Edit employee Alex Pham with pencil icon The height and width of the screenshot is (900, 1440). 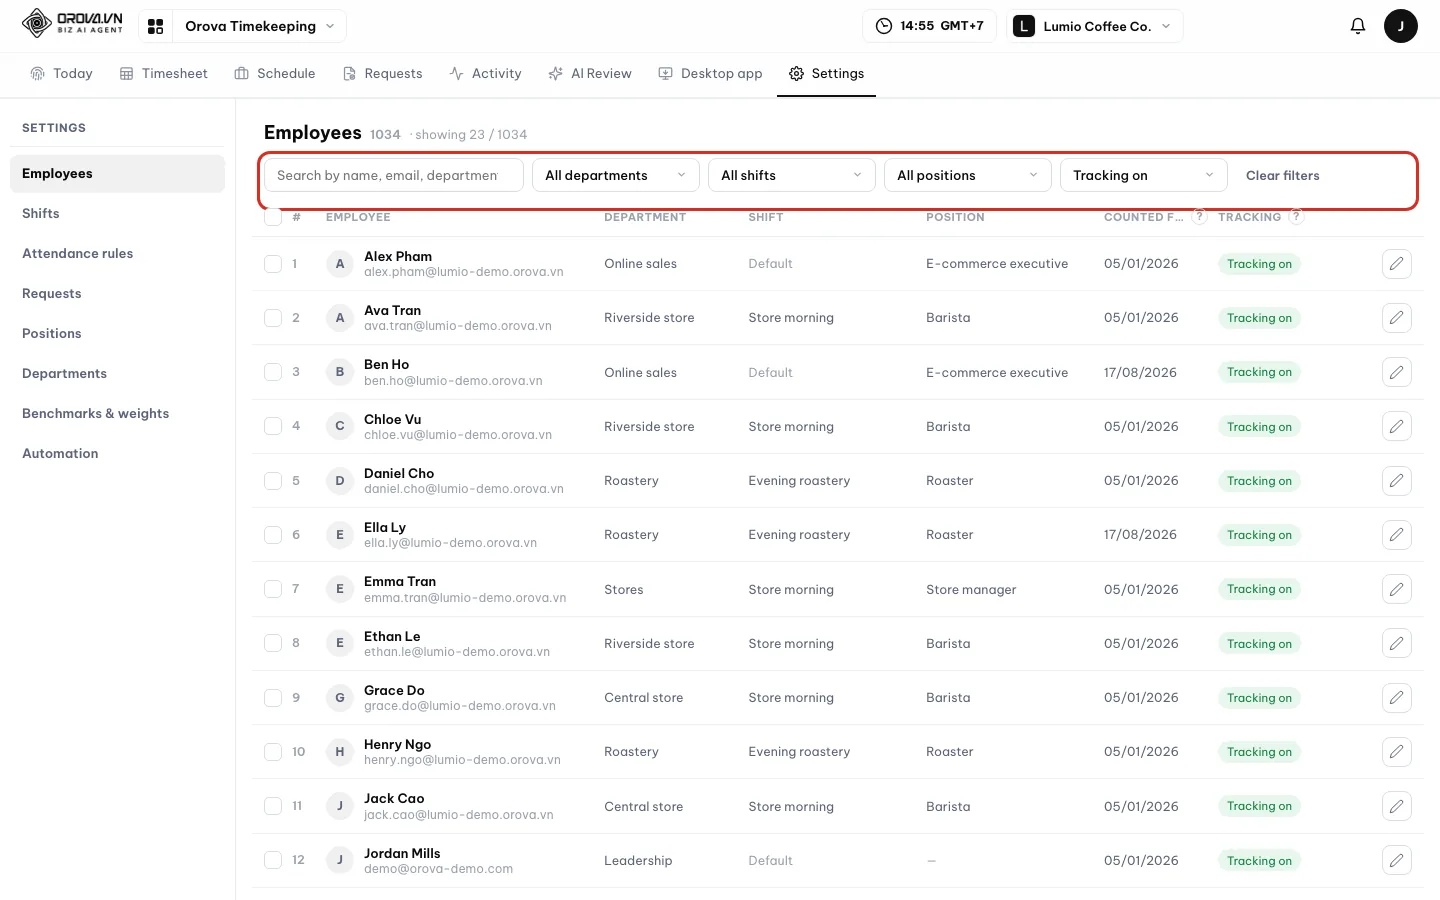click(x=1396, y=264)
